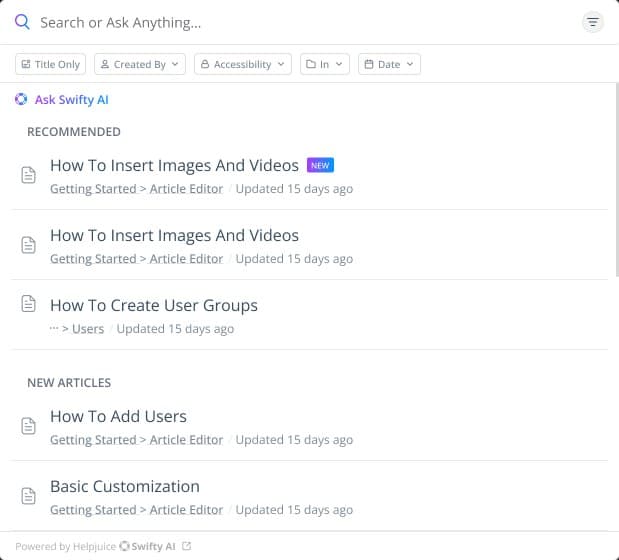Expand the Date filter dropdown
This screenshot has height=560, width=619.
pyautogui.click(x=389, y=64)
